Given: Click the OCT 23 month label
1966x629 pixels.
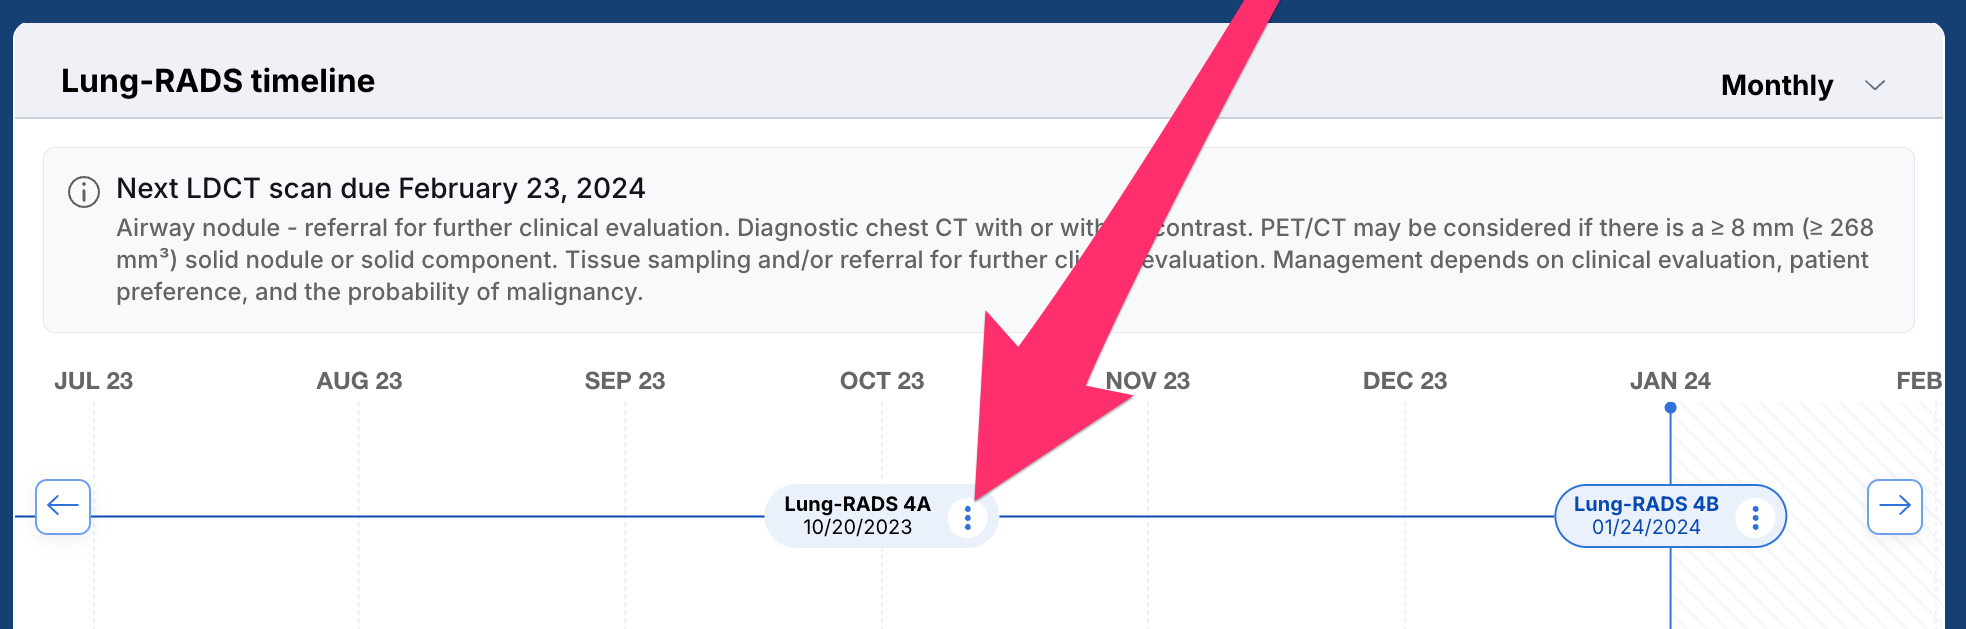Looking at the screenshot, I should tap(882, 381).
